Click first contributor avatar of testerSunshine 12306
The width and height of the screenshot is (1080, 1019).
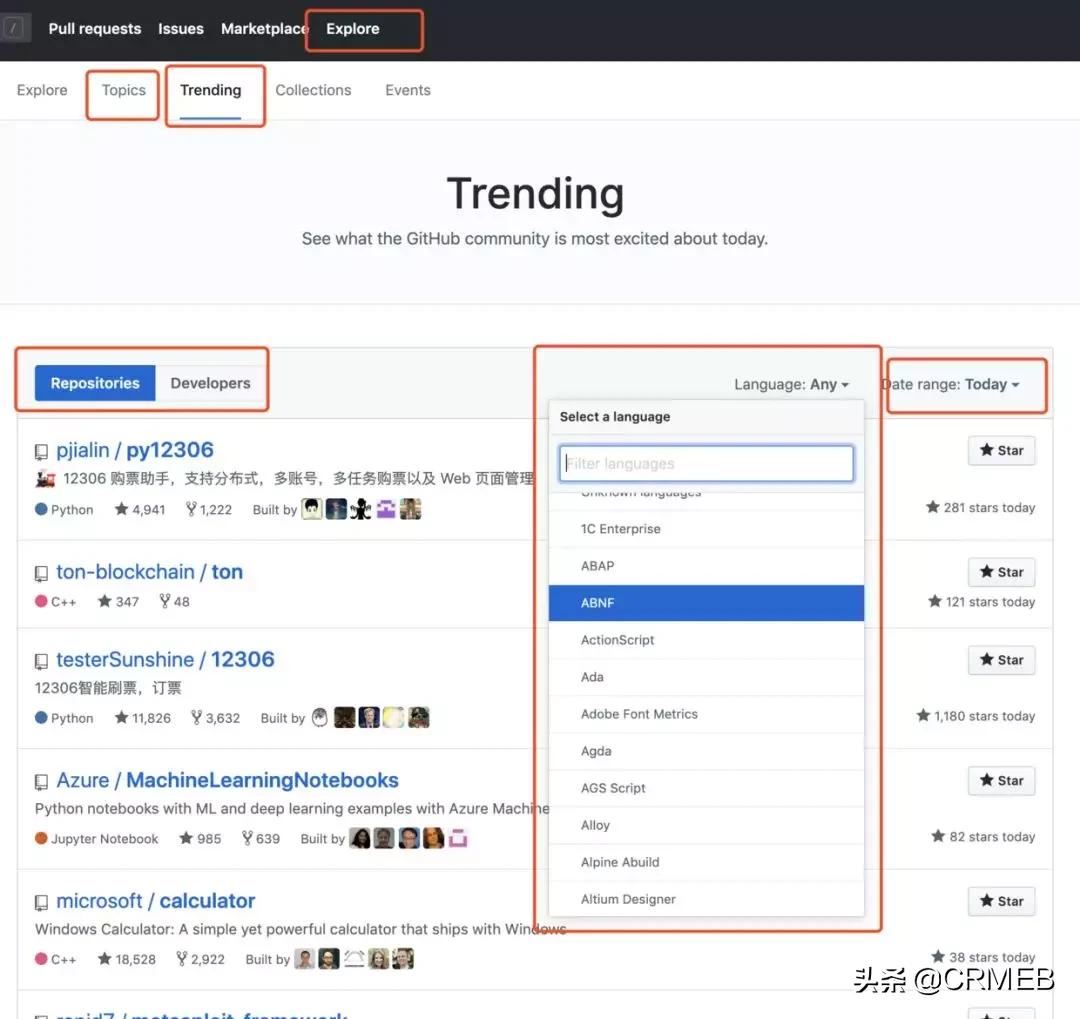[x=320, y=718]
